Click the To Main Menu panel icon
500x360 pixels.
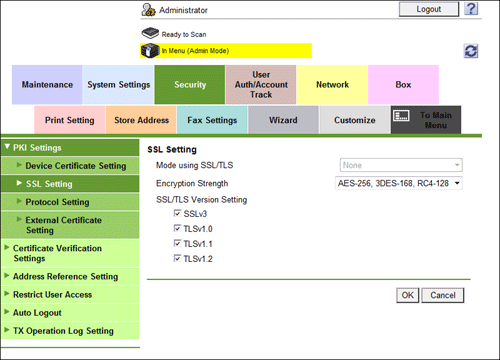point(401,116)
